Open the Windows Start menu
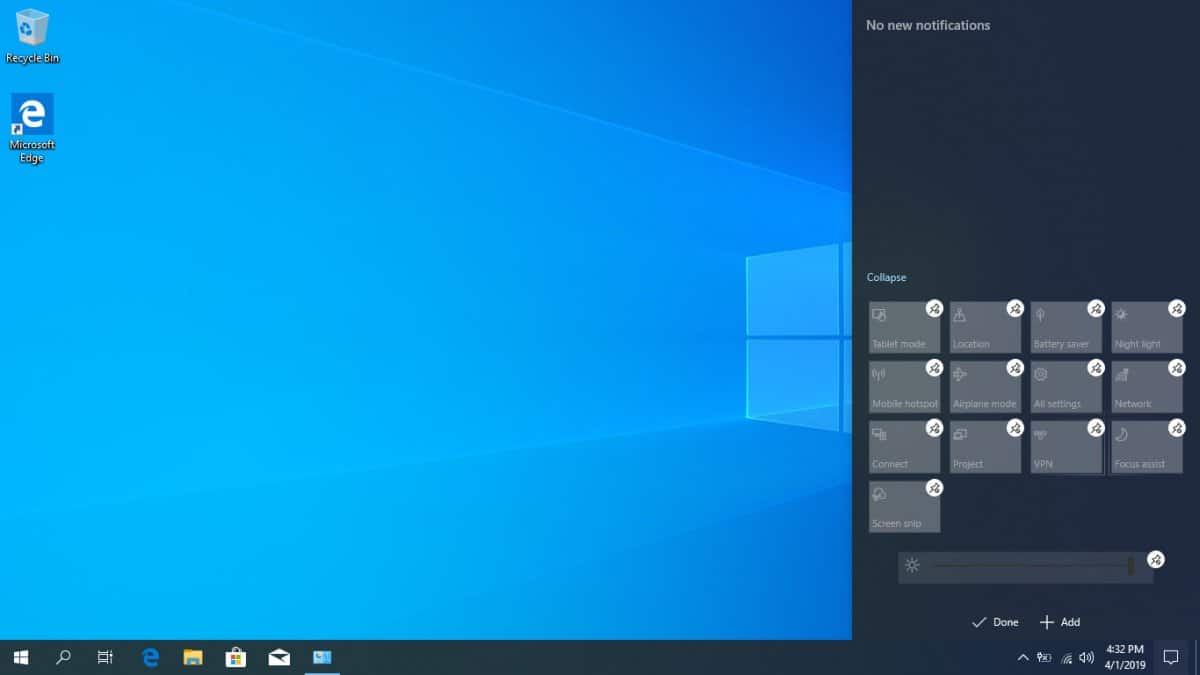1200x675 pixels. (x=21, y=657)
